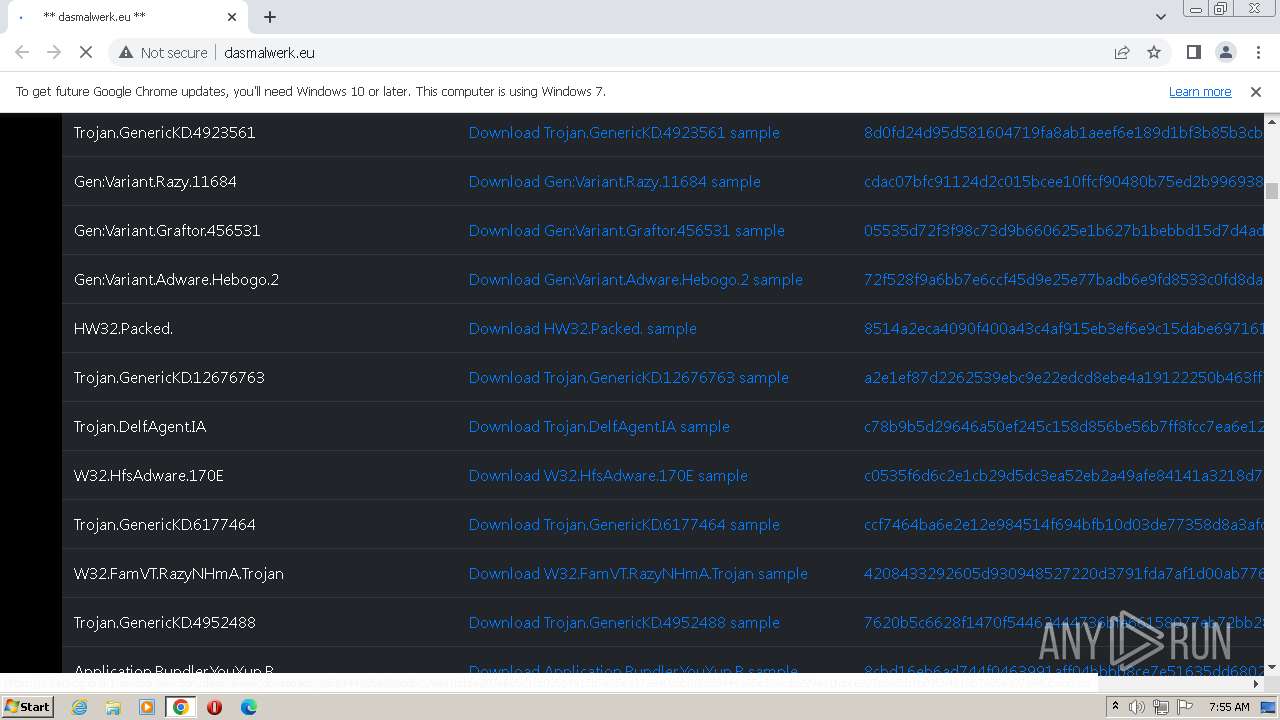The image size is (1280, 720).
Task: Open the Windows Start menu
Action: pyautogui.click(x=28, y=706)
